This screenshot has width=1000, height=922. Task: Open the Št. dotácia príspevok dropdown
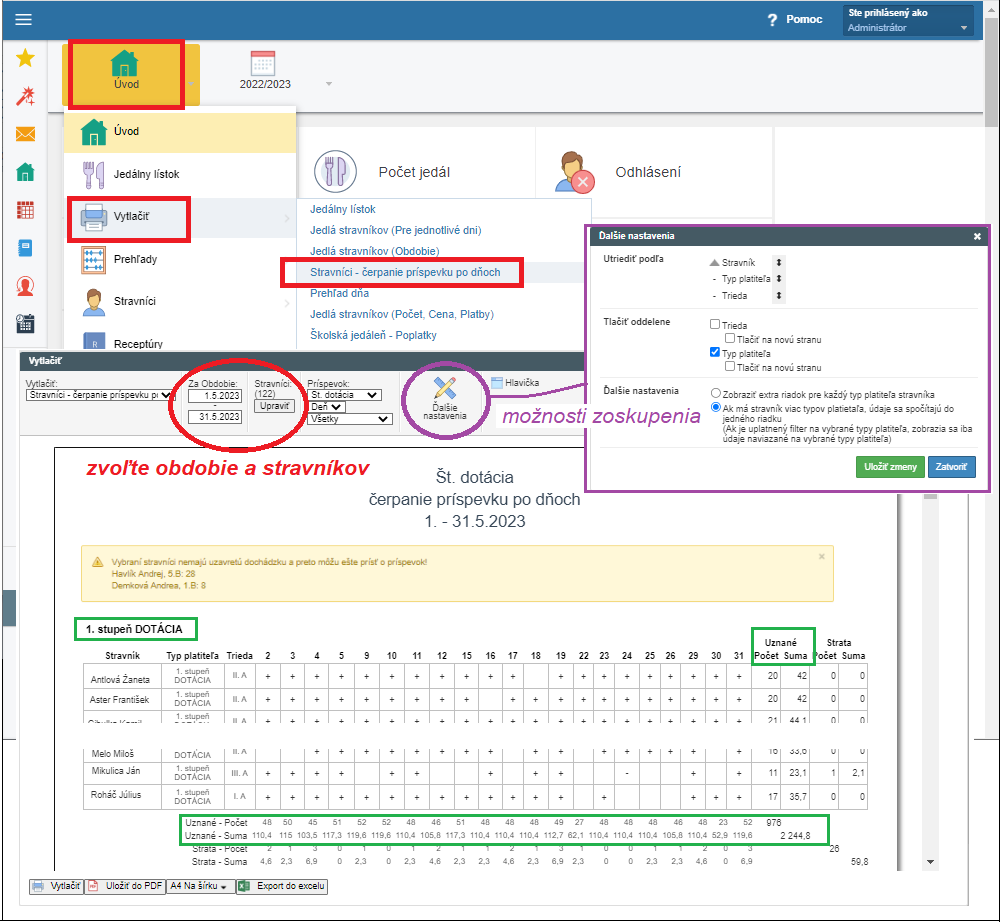[x=344, y=395]
